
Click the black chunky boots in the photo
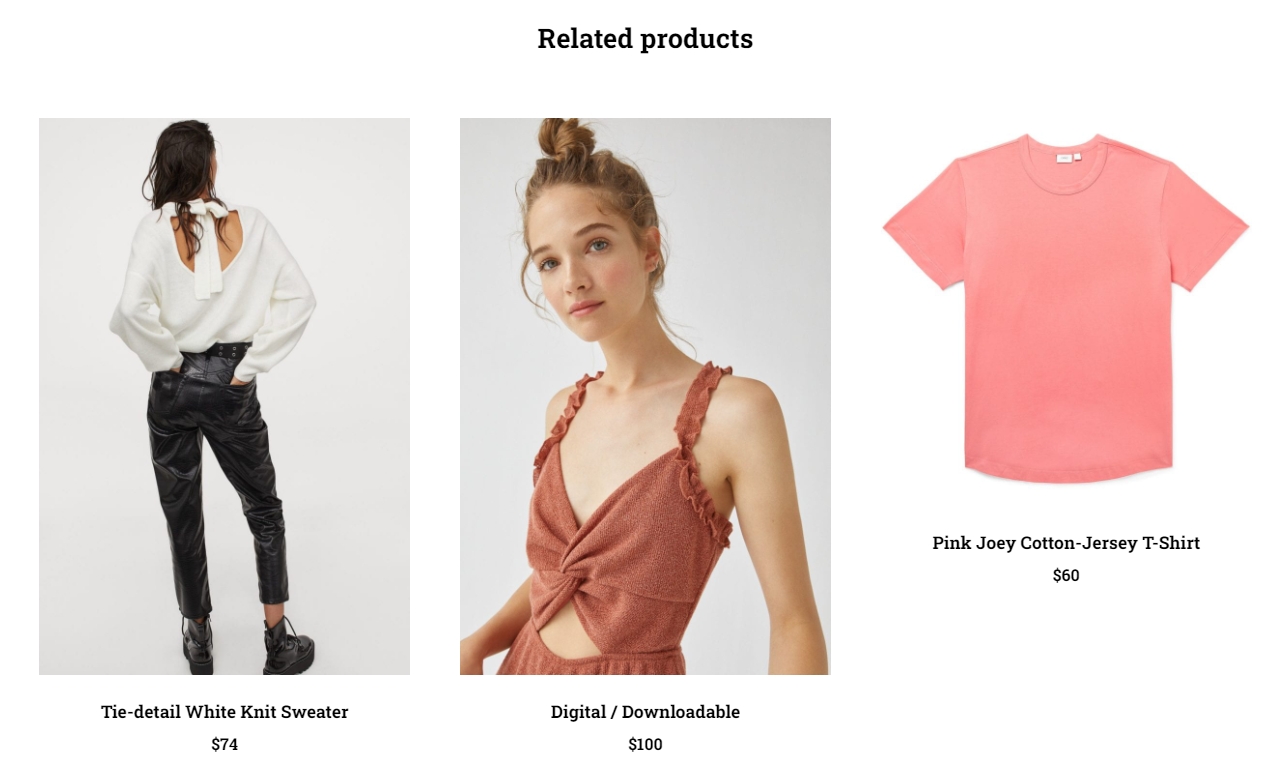(x=248, y=643)
